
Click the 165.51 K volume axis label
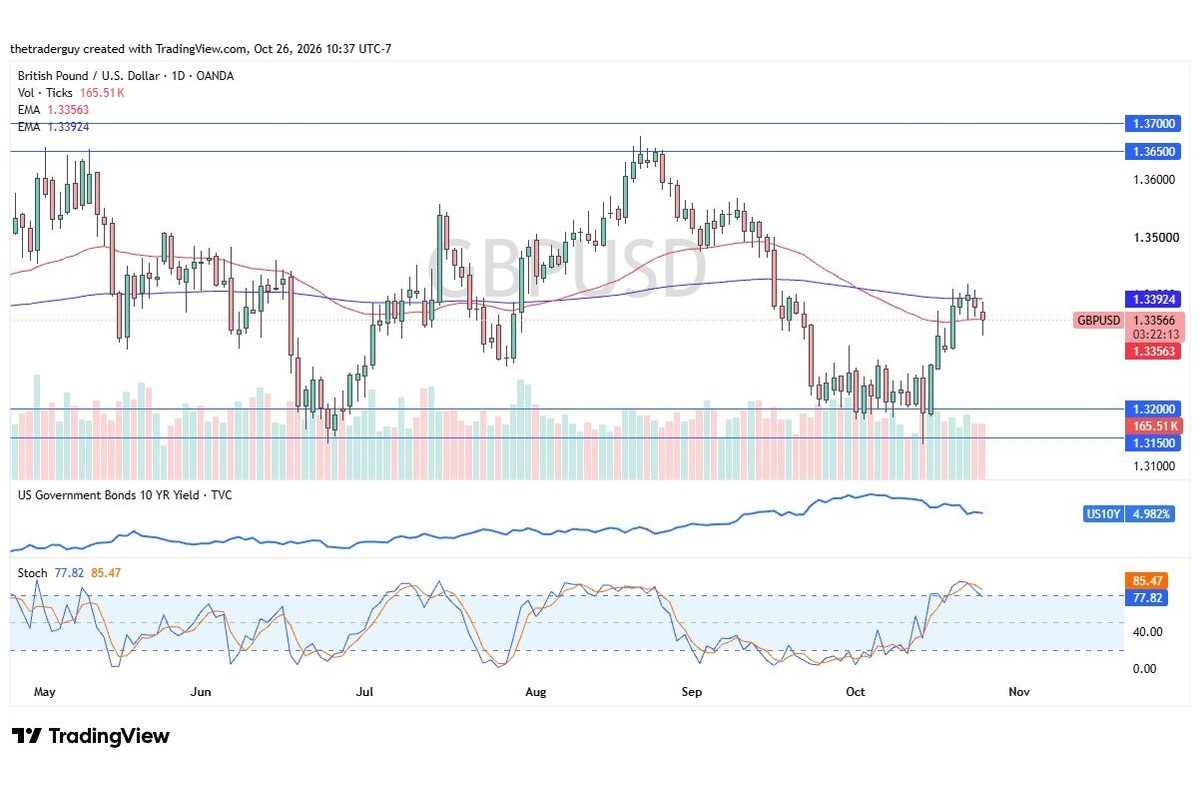(x=1155, y=425)
